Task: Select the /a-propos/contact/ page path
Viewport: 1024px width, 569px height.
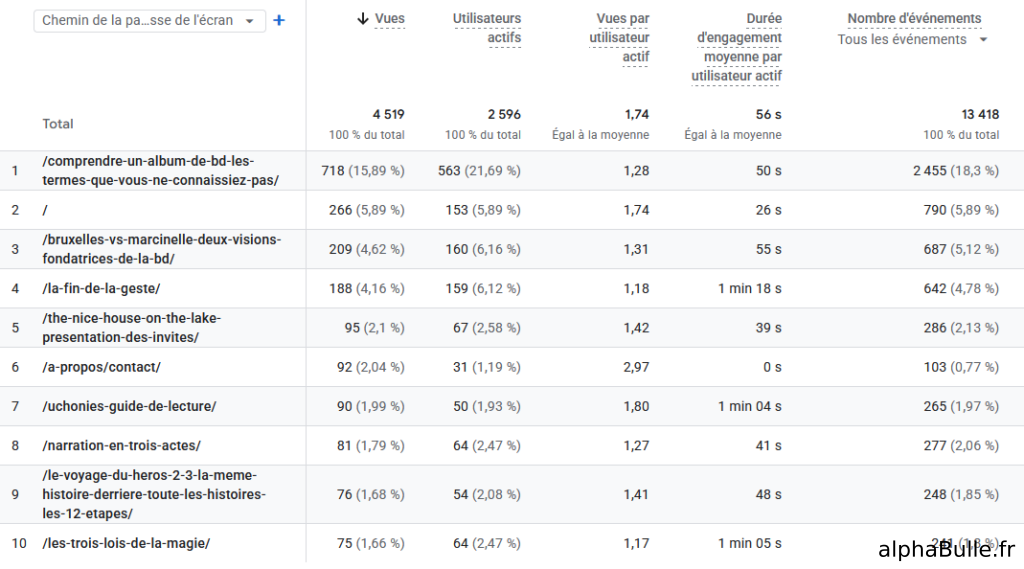Action: (x=101, y=367)
